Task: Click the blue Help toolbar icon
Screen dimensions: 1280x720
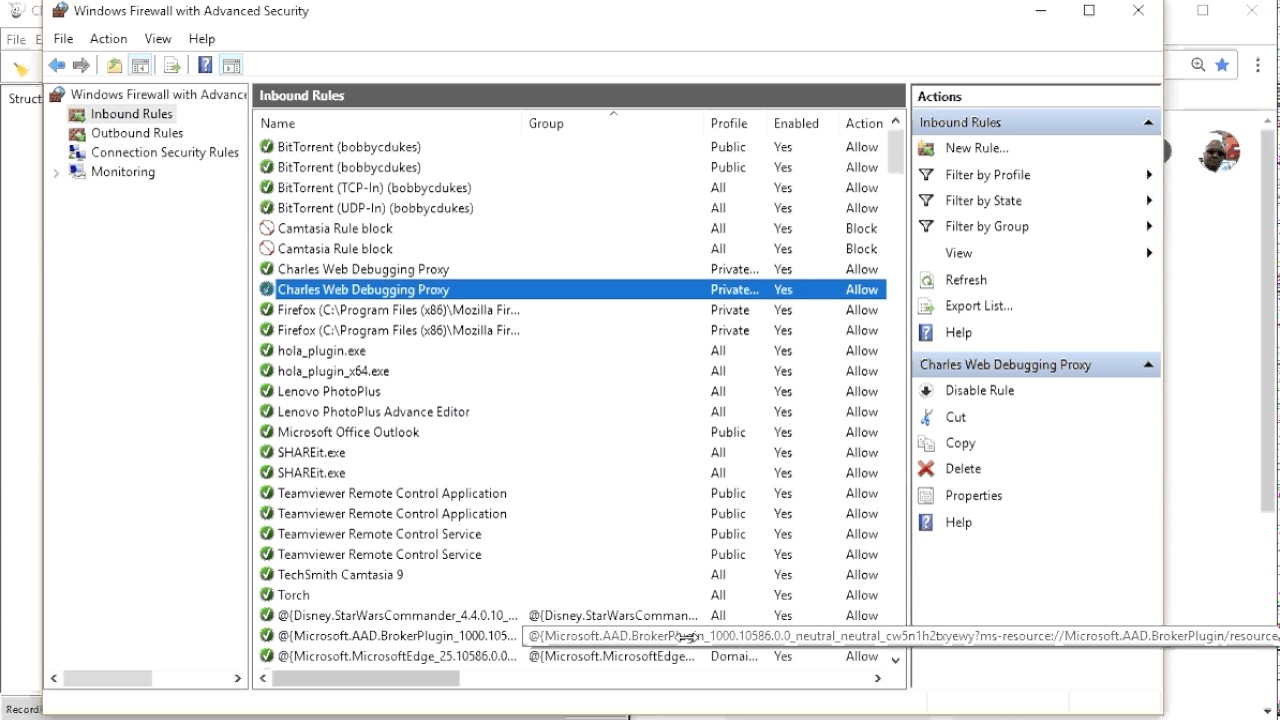Action: (205, 66)
